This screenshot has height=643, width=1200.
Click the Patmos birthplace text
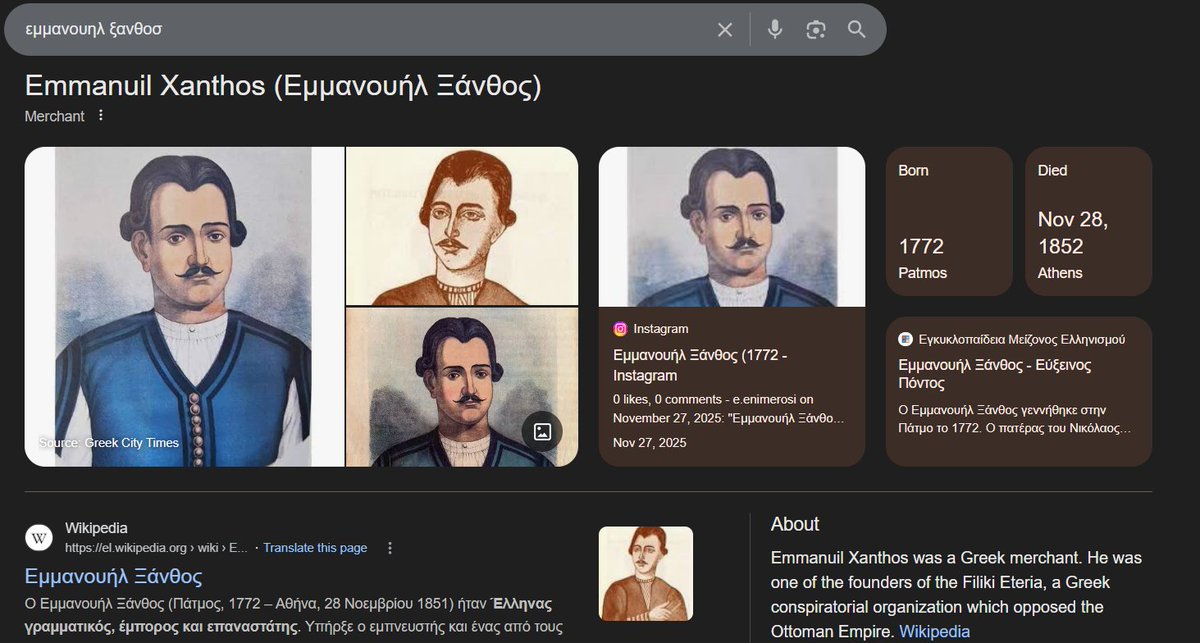coord(923,273)
